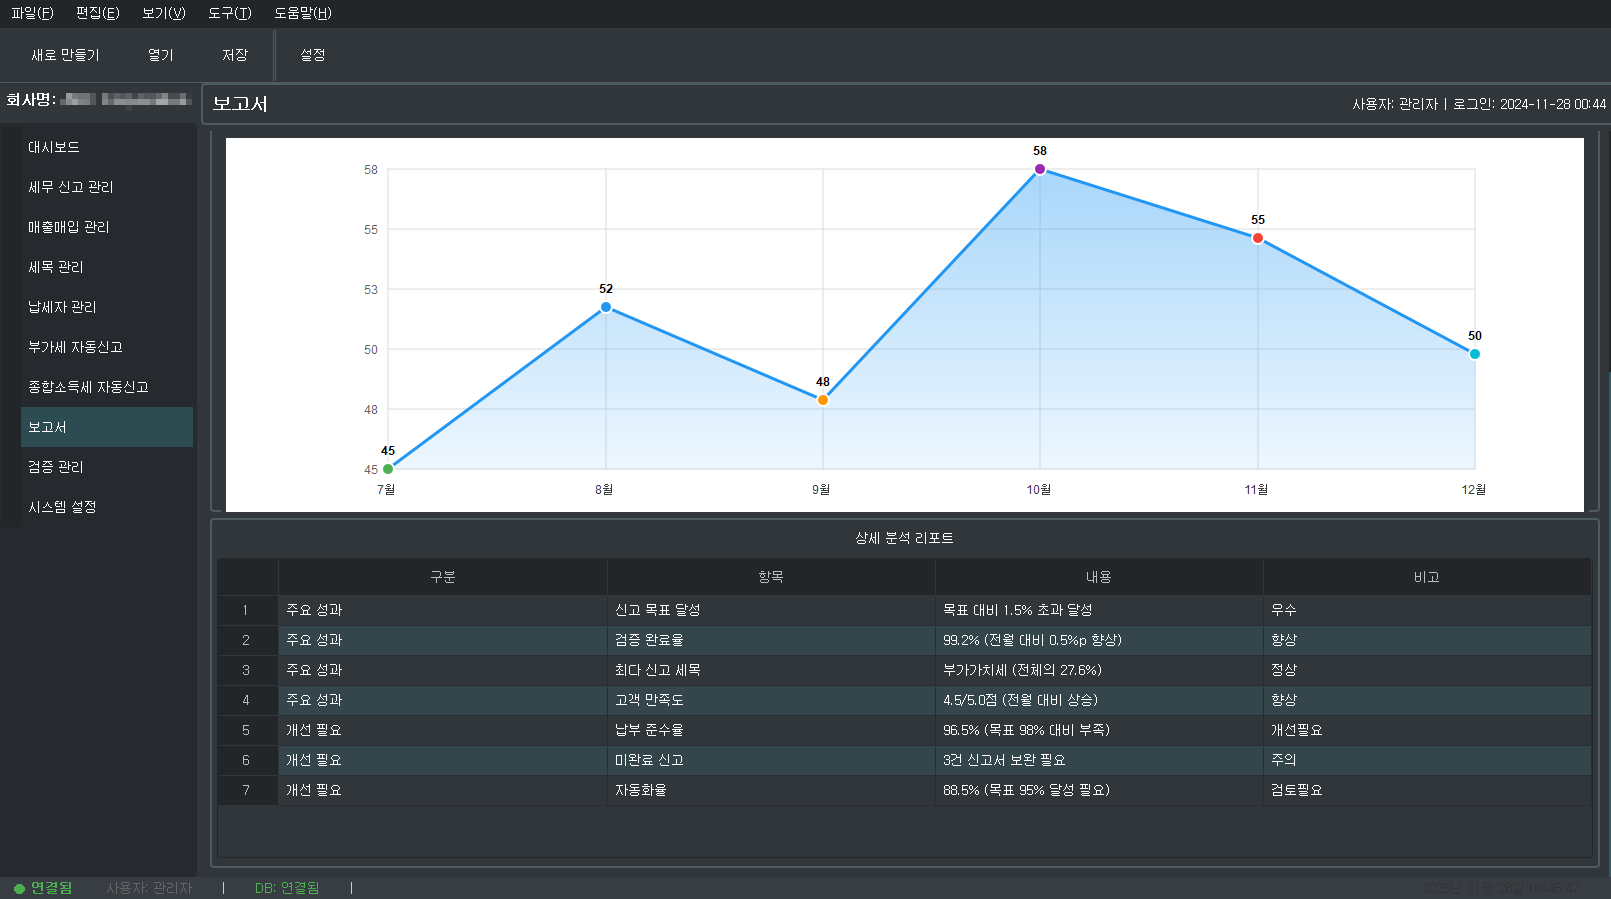Click the red 55 data point for 11월
Screen dimensions: 1611x899
click(x=1258, y=238)
